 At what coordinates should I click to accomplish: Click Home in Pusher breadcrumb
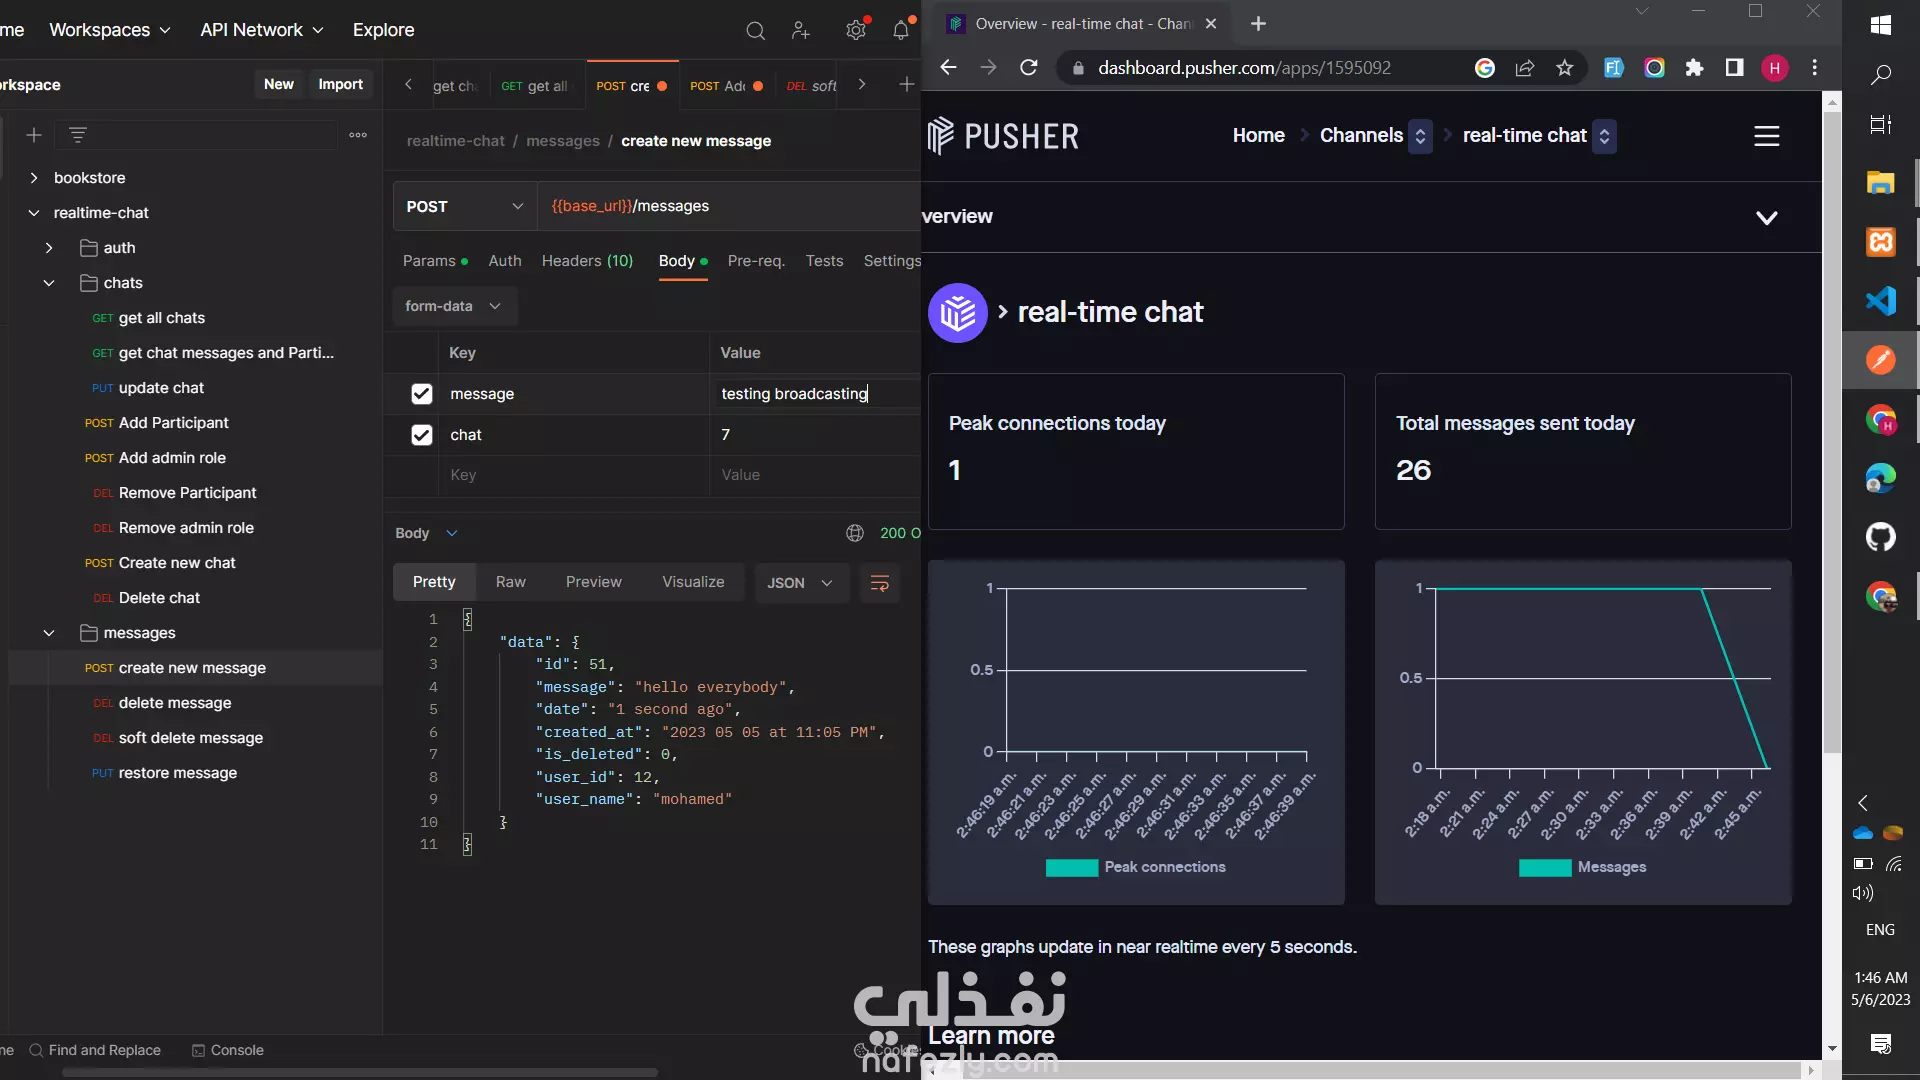(1258, 136)
